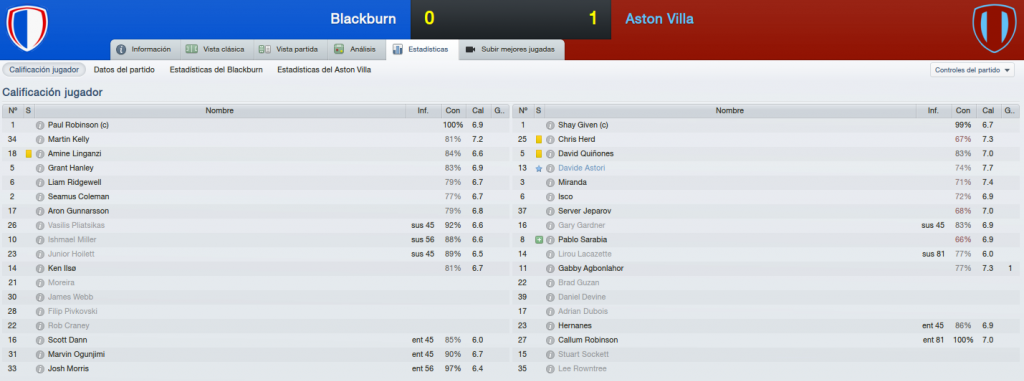Select Subir mejores jugadas tab
The height and width of the screenshot is (381, 1024).
click(511, 49)
